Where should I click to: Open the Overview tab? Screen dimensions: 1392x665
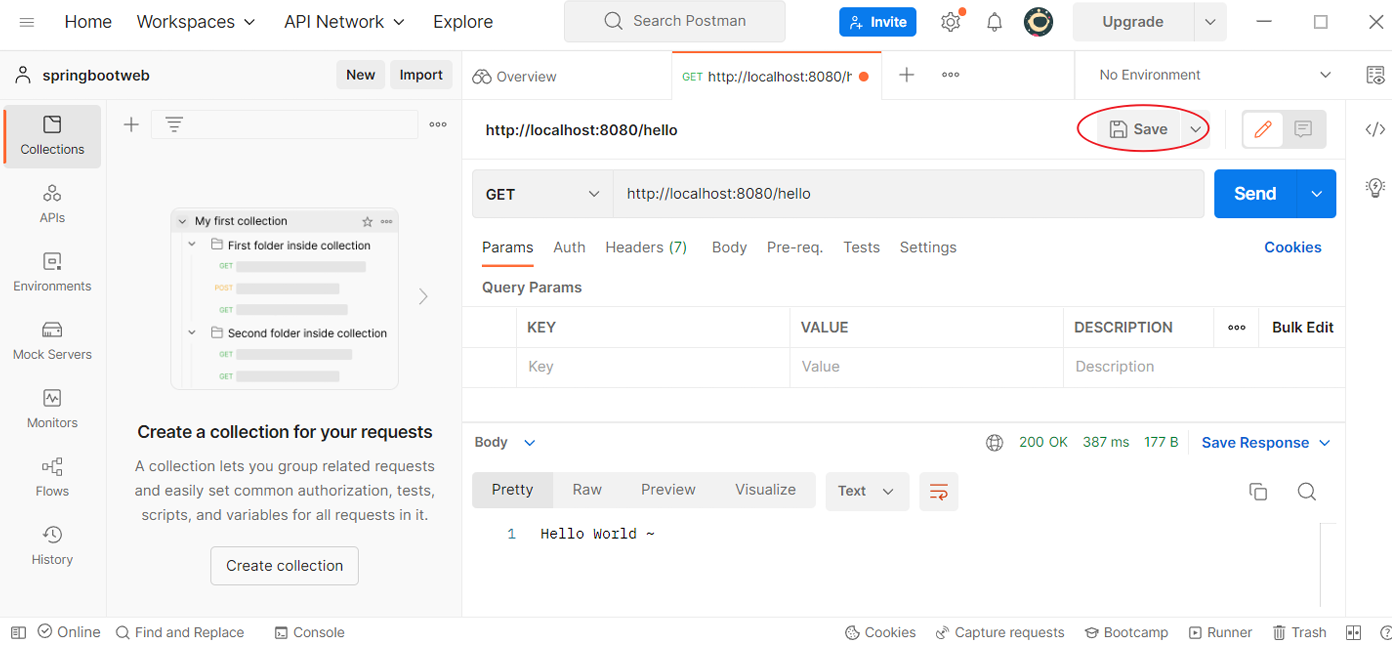pos(515,76)
